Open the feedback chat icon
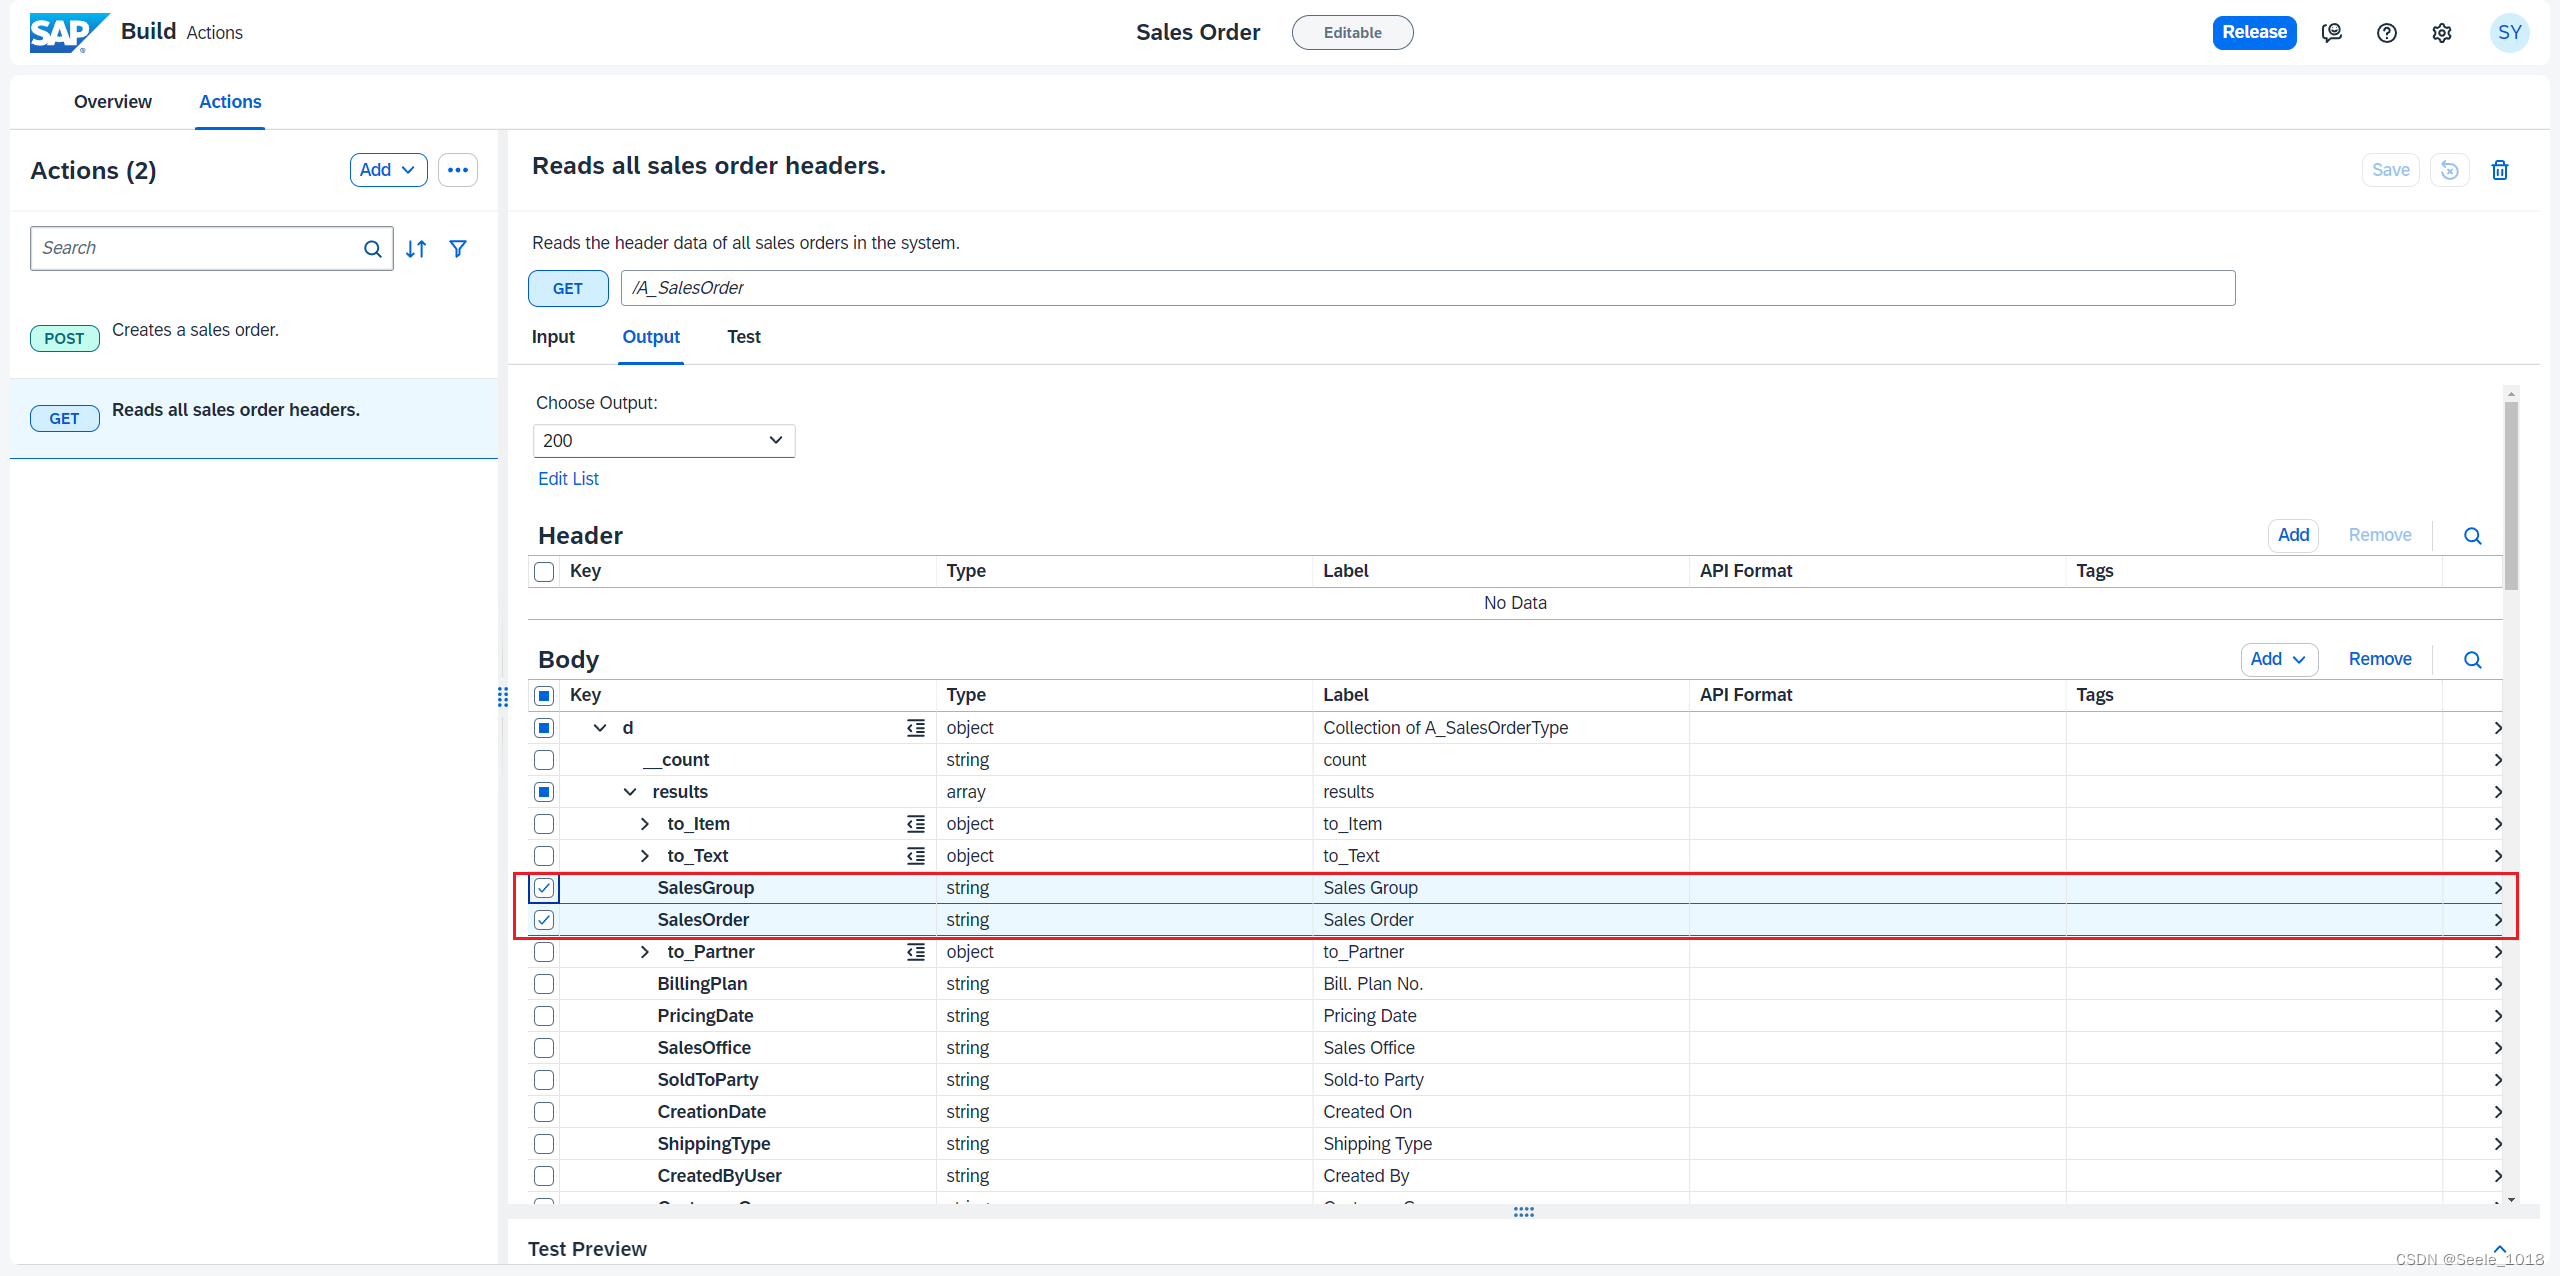The image size is (2560, 1276). point(2332,33)
